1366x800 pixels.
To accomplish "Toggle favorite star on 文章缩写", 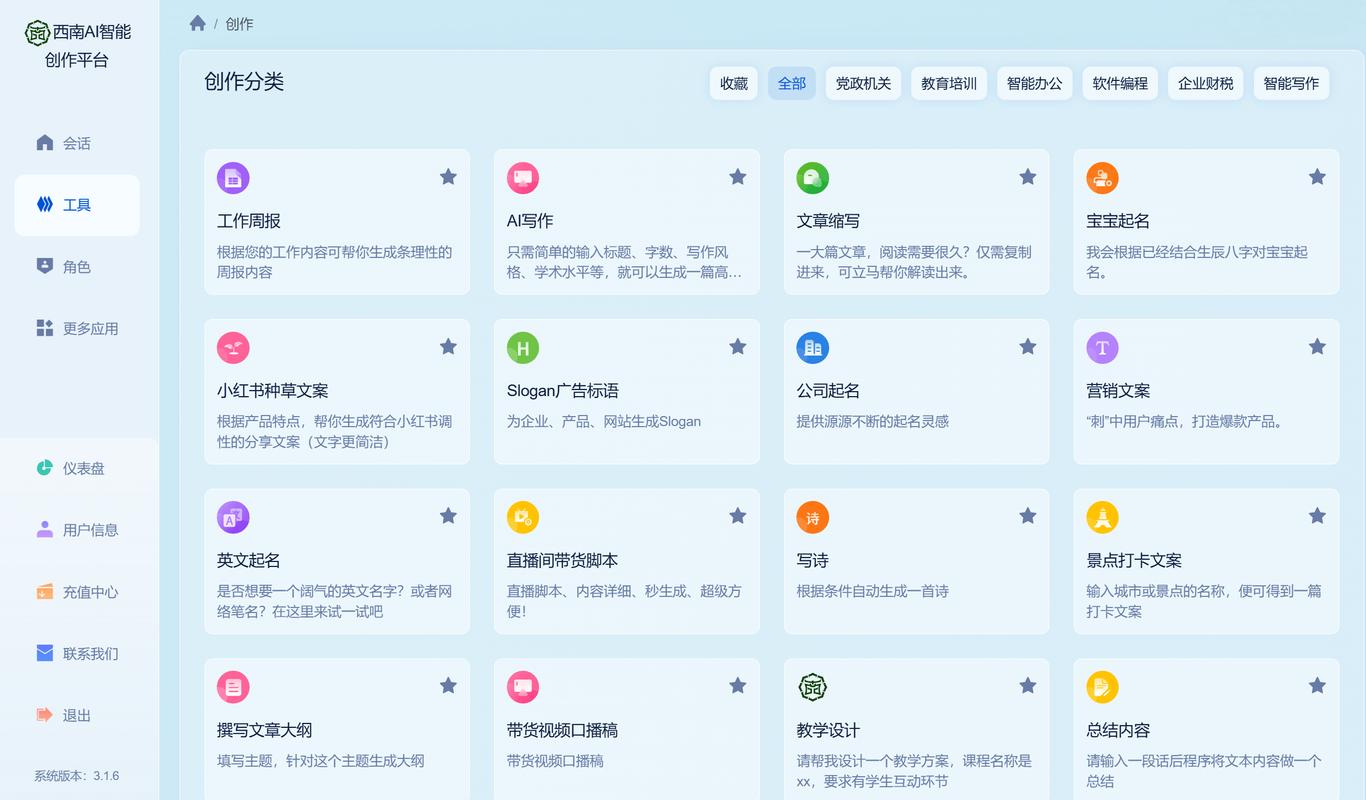I will coord(1028,177).
